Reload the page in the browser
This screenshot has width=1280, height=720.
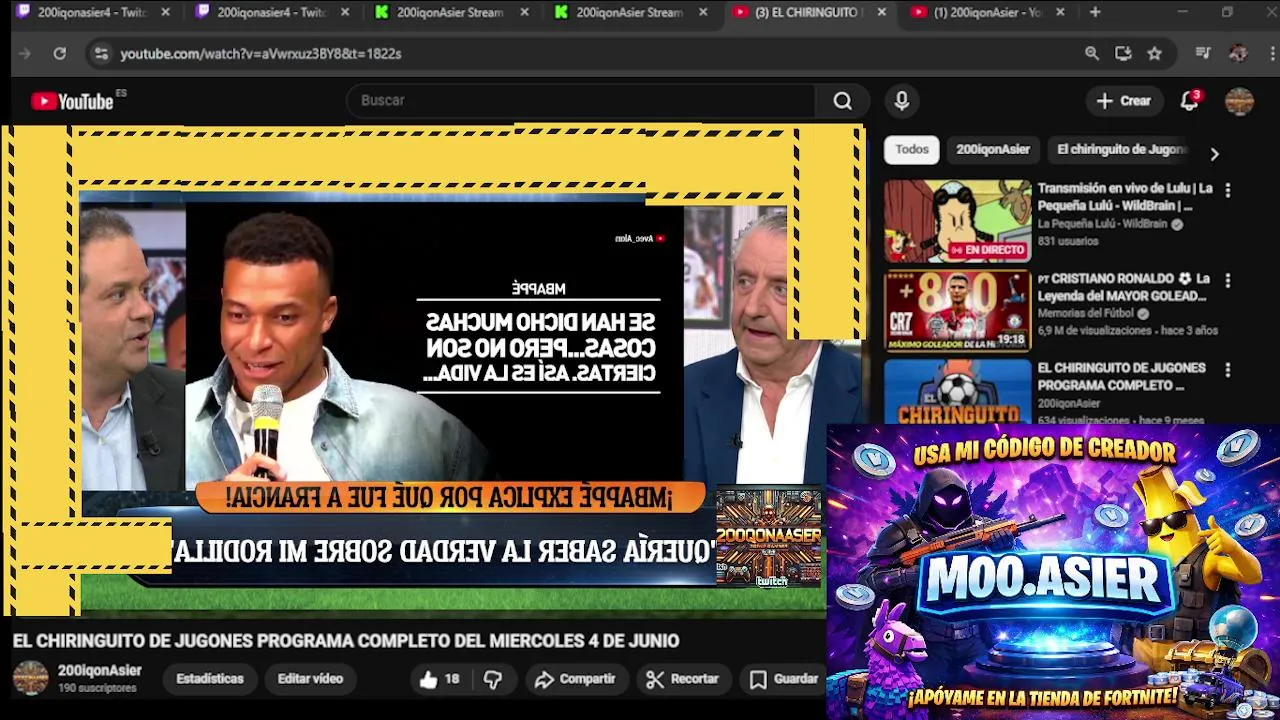click(59, 54)
